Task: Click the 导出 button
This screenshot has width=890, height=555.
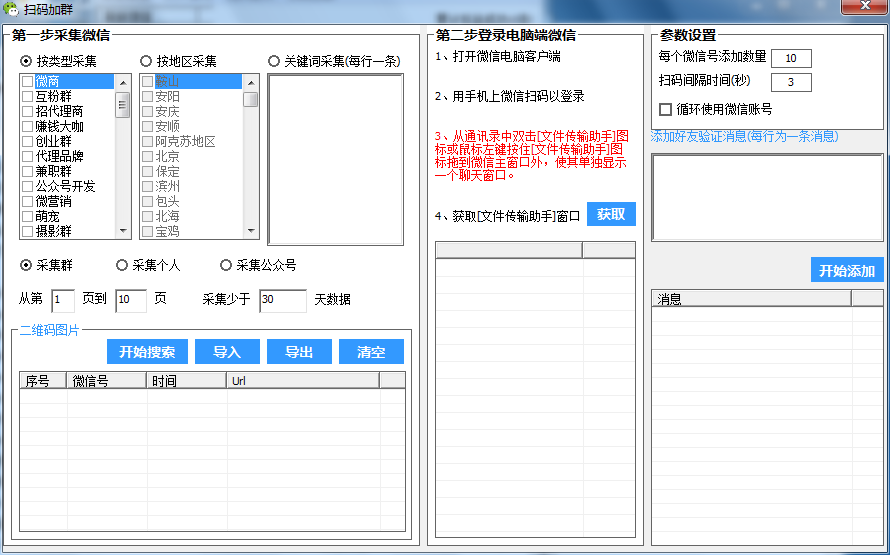Action: [x=299, y=352]
